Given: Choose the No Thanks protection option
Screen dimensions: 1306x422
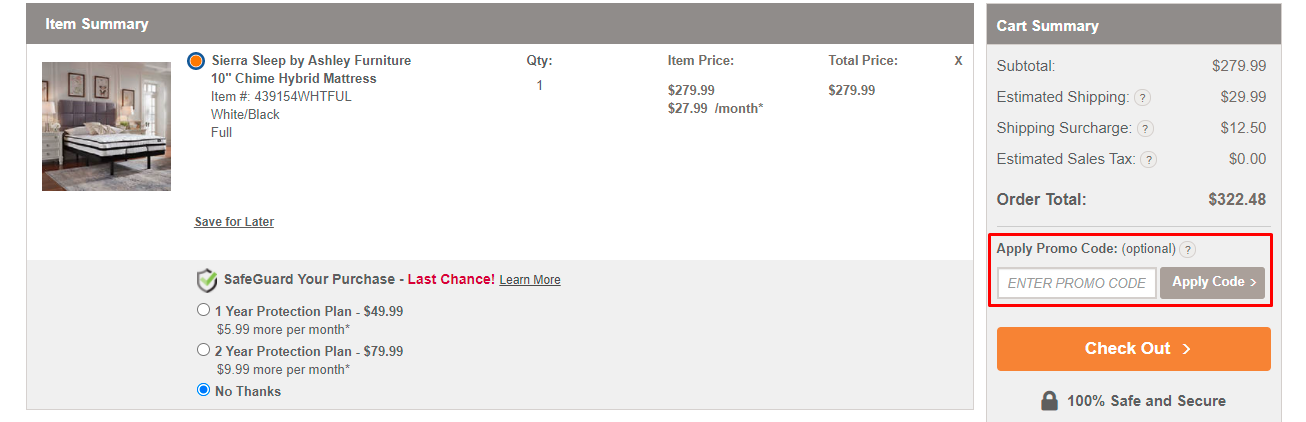Looking at the screenshot, I should [204, 390].
